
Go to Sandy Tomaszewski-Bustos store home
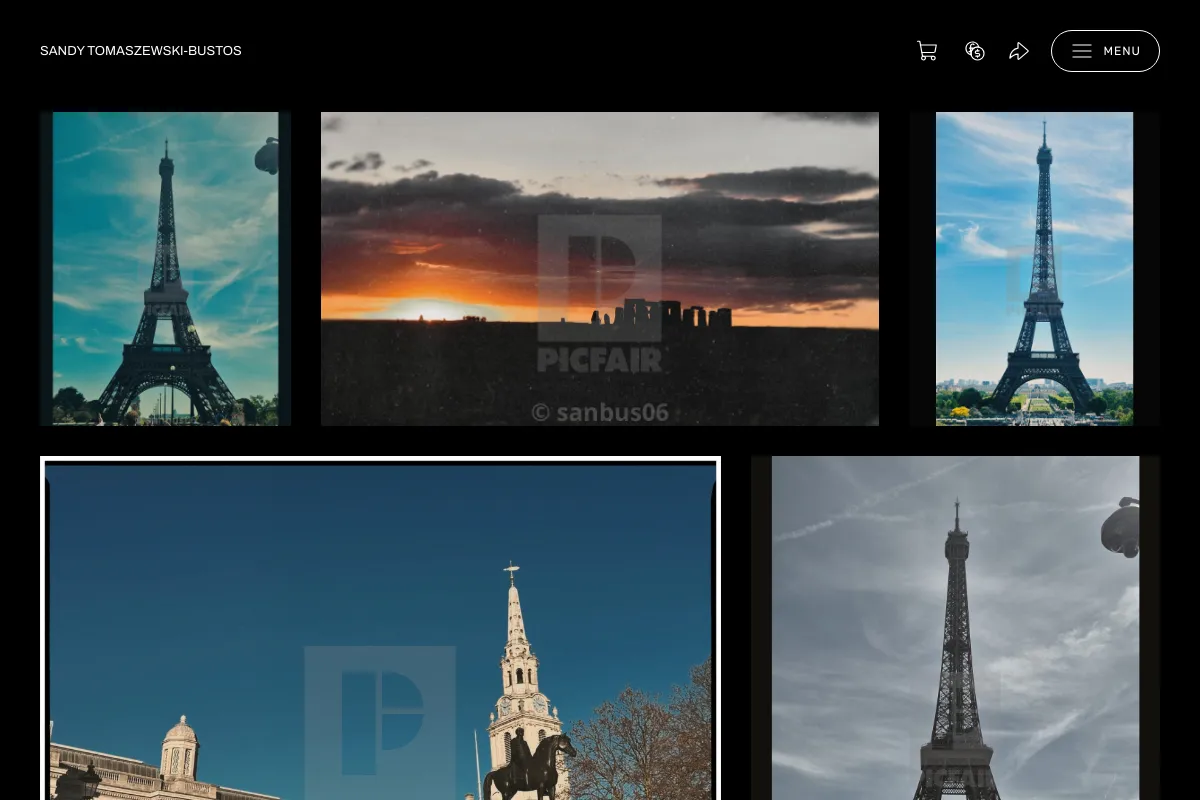(x=141, y=51)
